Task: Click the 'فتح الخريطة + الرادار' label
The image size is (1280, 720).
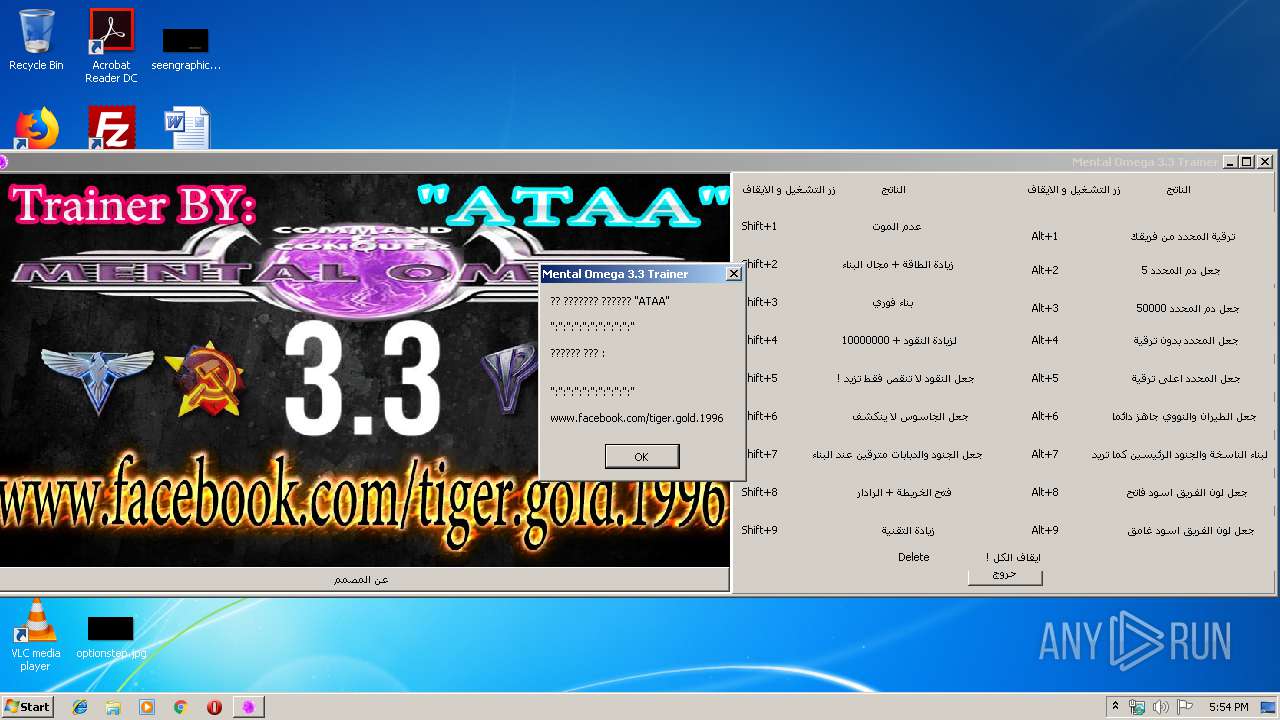Action: click(904, 493)
